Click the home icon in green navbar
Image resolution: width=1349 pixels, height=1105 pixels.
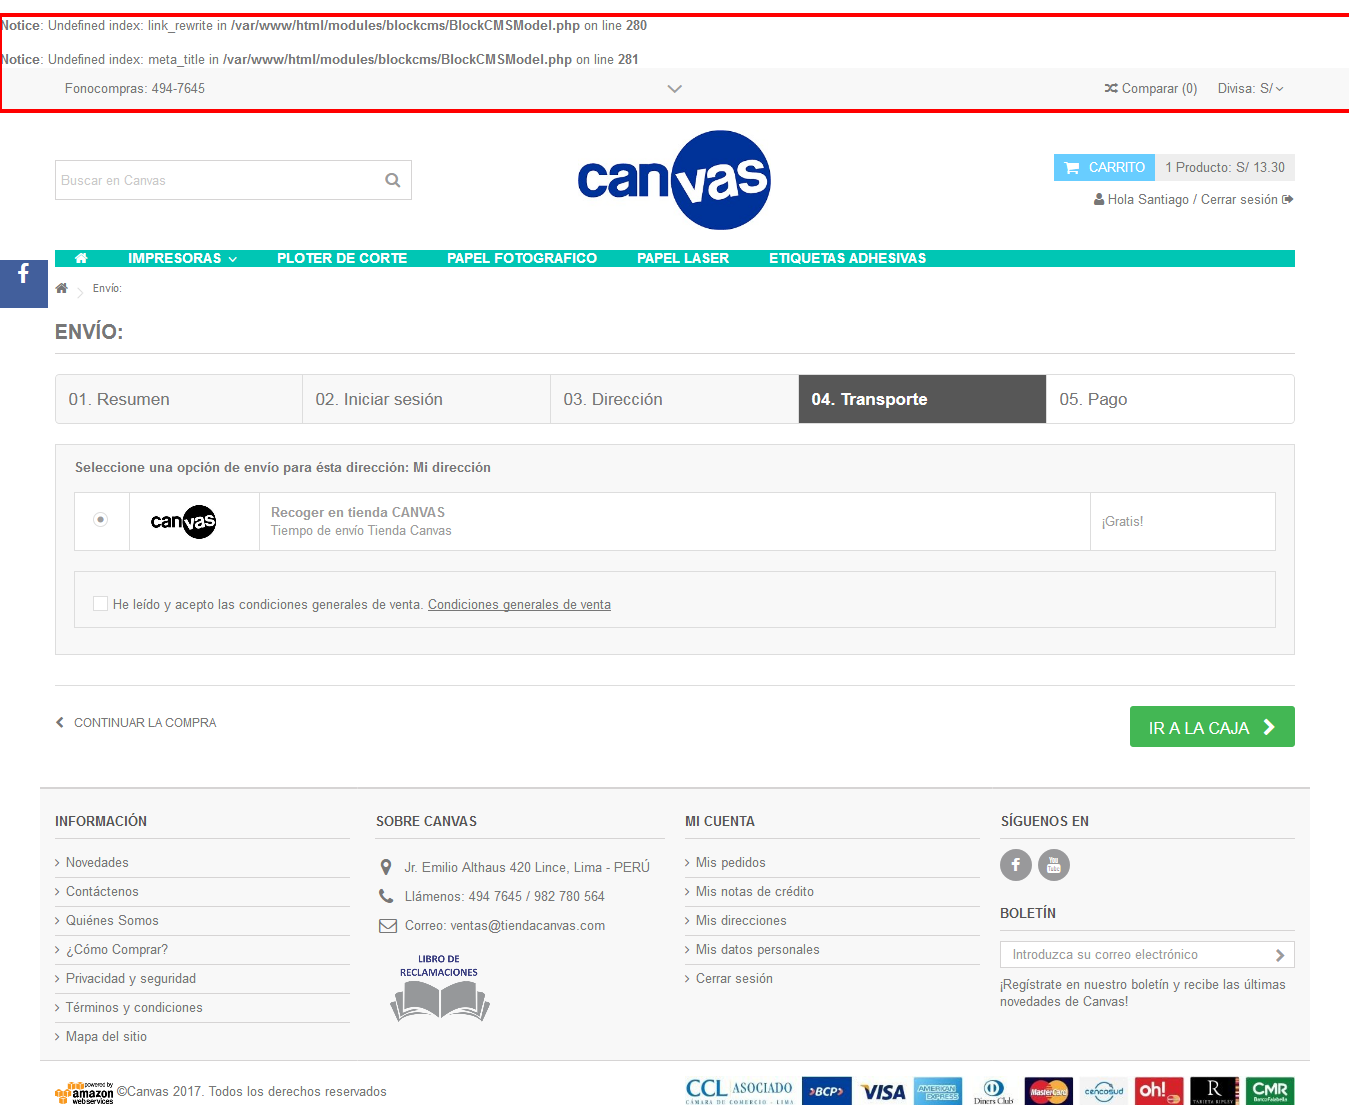click(x=81, y=258)
